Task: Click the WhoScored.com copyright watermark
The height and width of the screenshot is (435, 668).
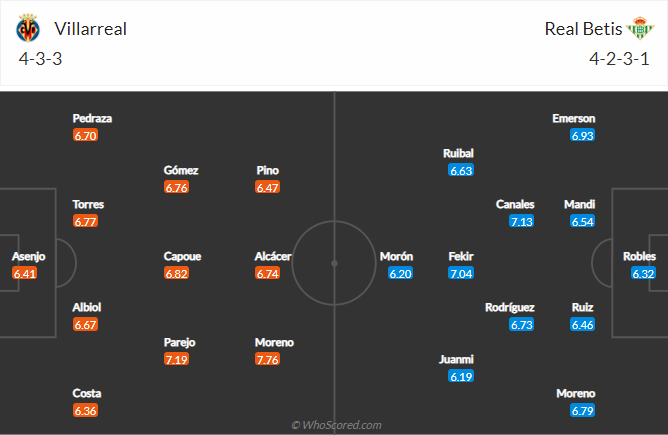Action: pyautogui.click(x=336, y=425)
